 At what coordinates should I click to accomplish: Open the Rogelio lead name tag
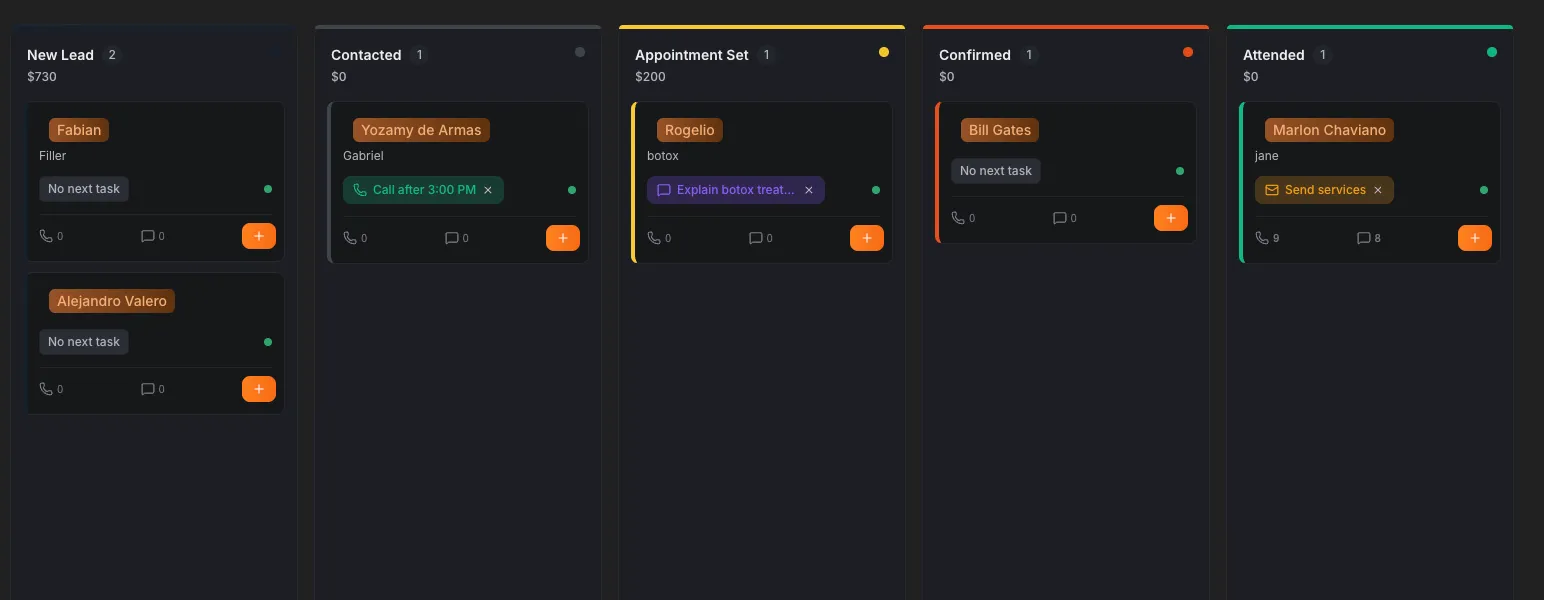click(689, 130)
